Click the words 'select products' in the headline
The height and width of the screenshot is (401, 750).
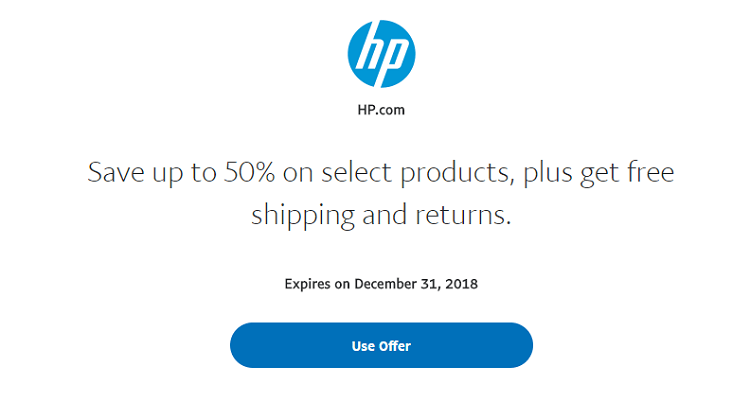415,173
